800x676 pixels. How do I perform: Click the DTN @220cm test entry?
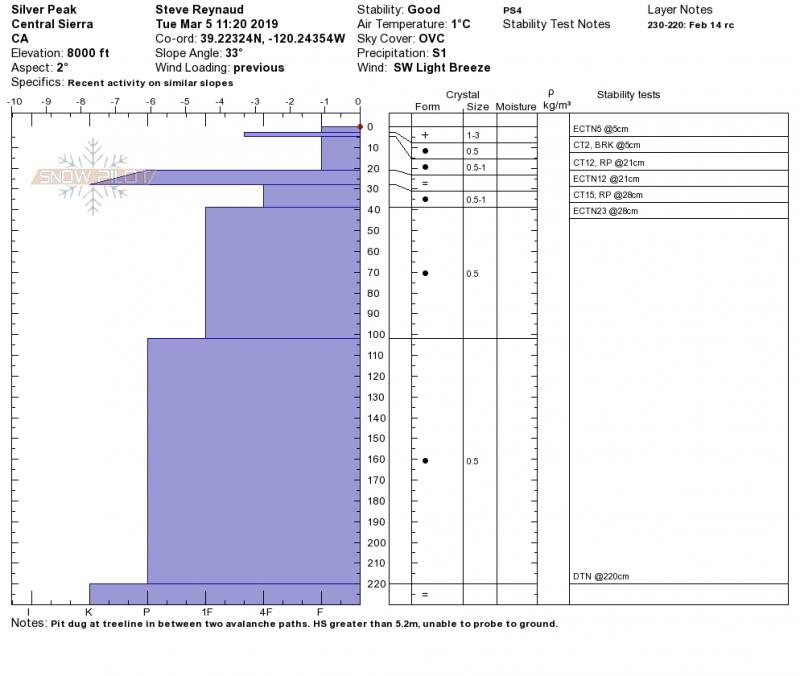(602, 577)
